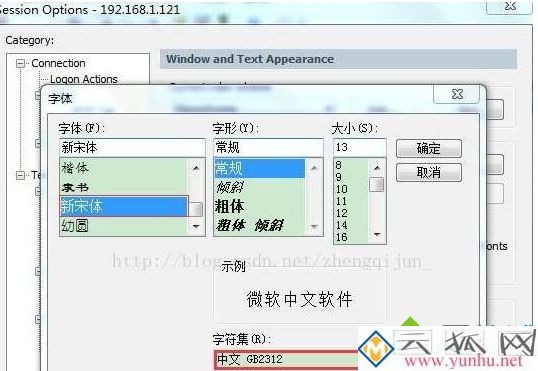
Task: Select 常规 in the style list
Action: click(x=259, y=168)
